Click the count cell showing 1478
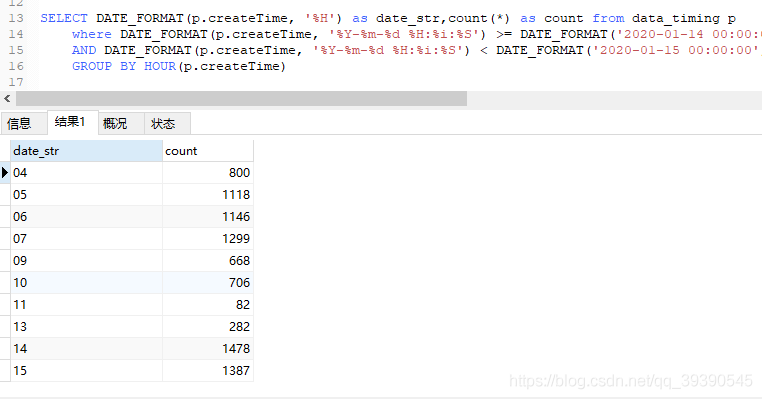Viewport: 762px width, 399px height. pyautogui.click(x=208, y=348)
